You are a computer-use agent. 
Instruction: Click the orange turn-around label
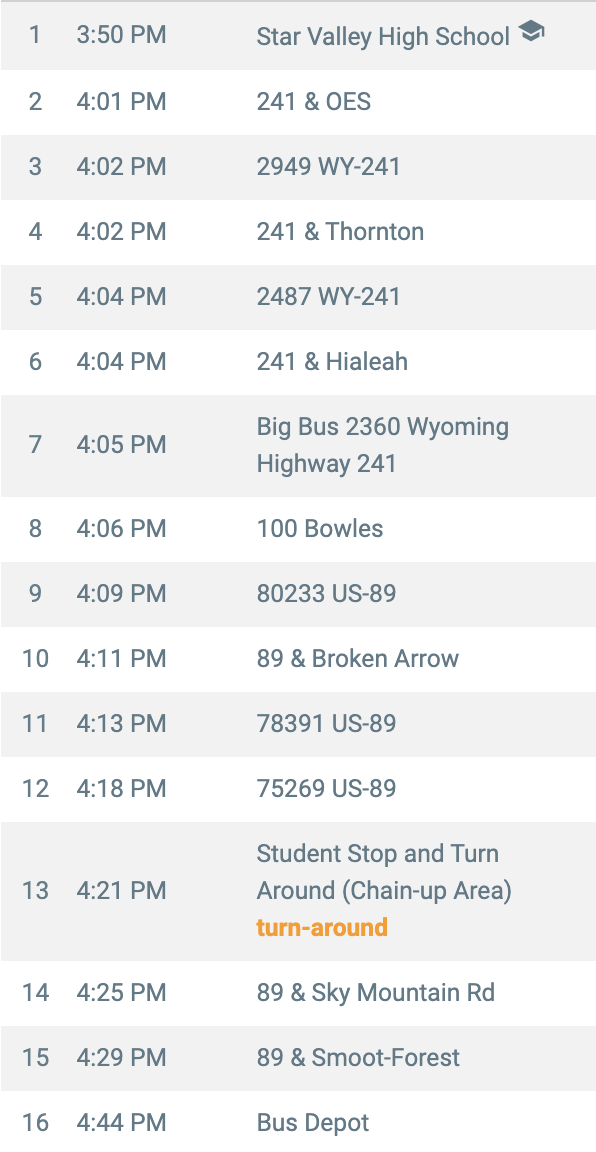(x=322, y=927)
